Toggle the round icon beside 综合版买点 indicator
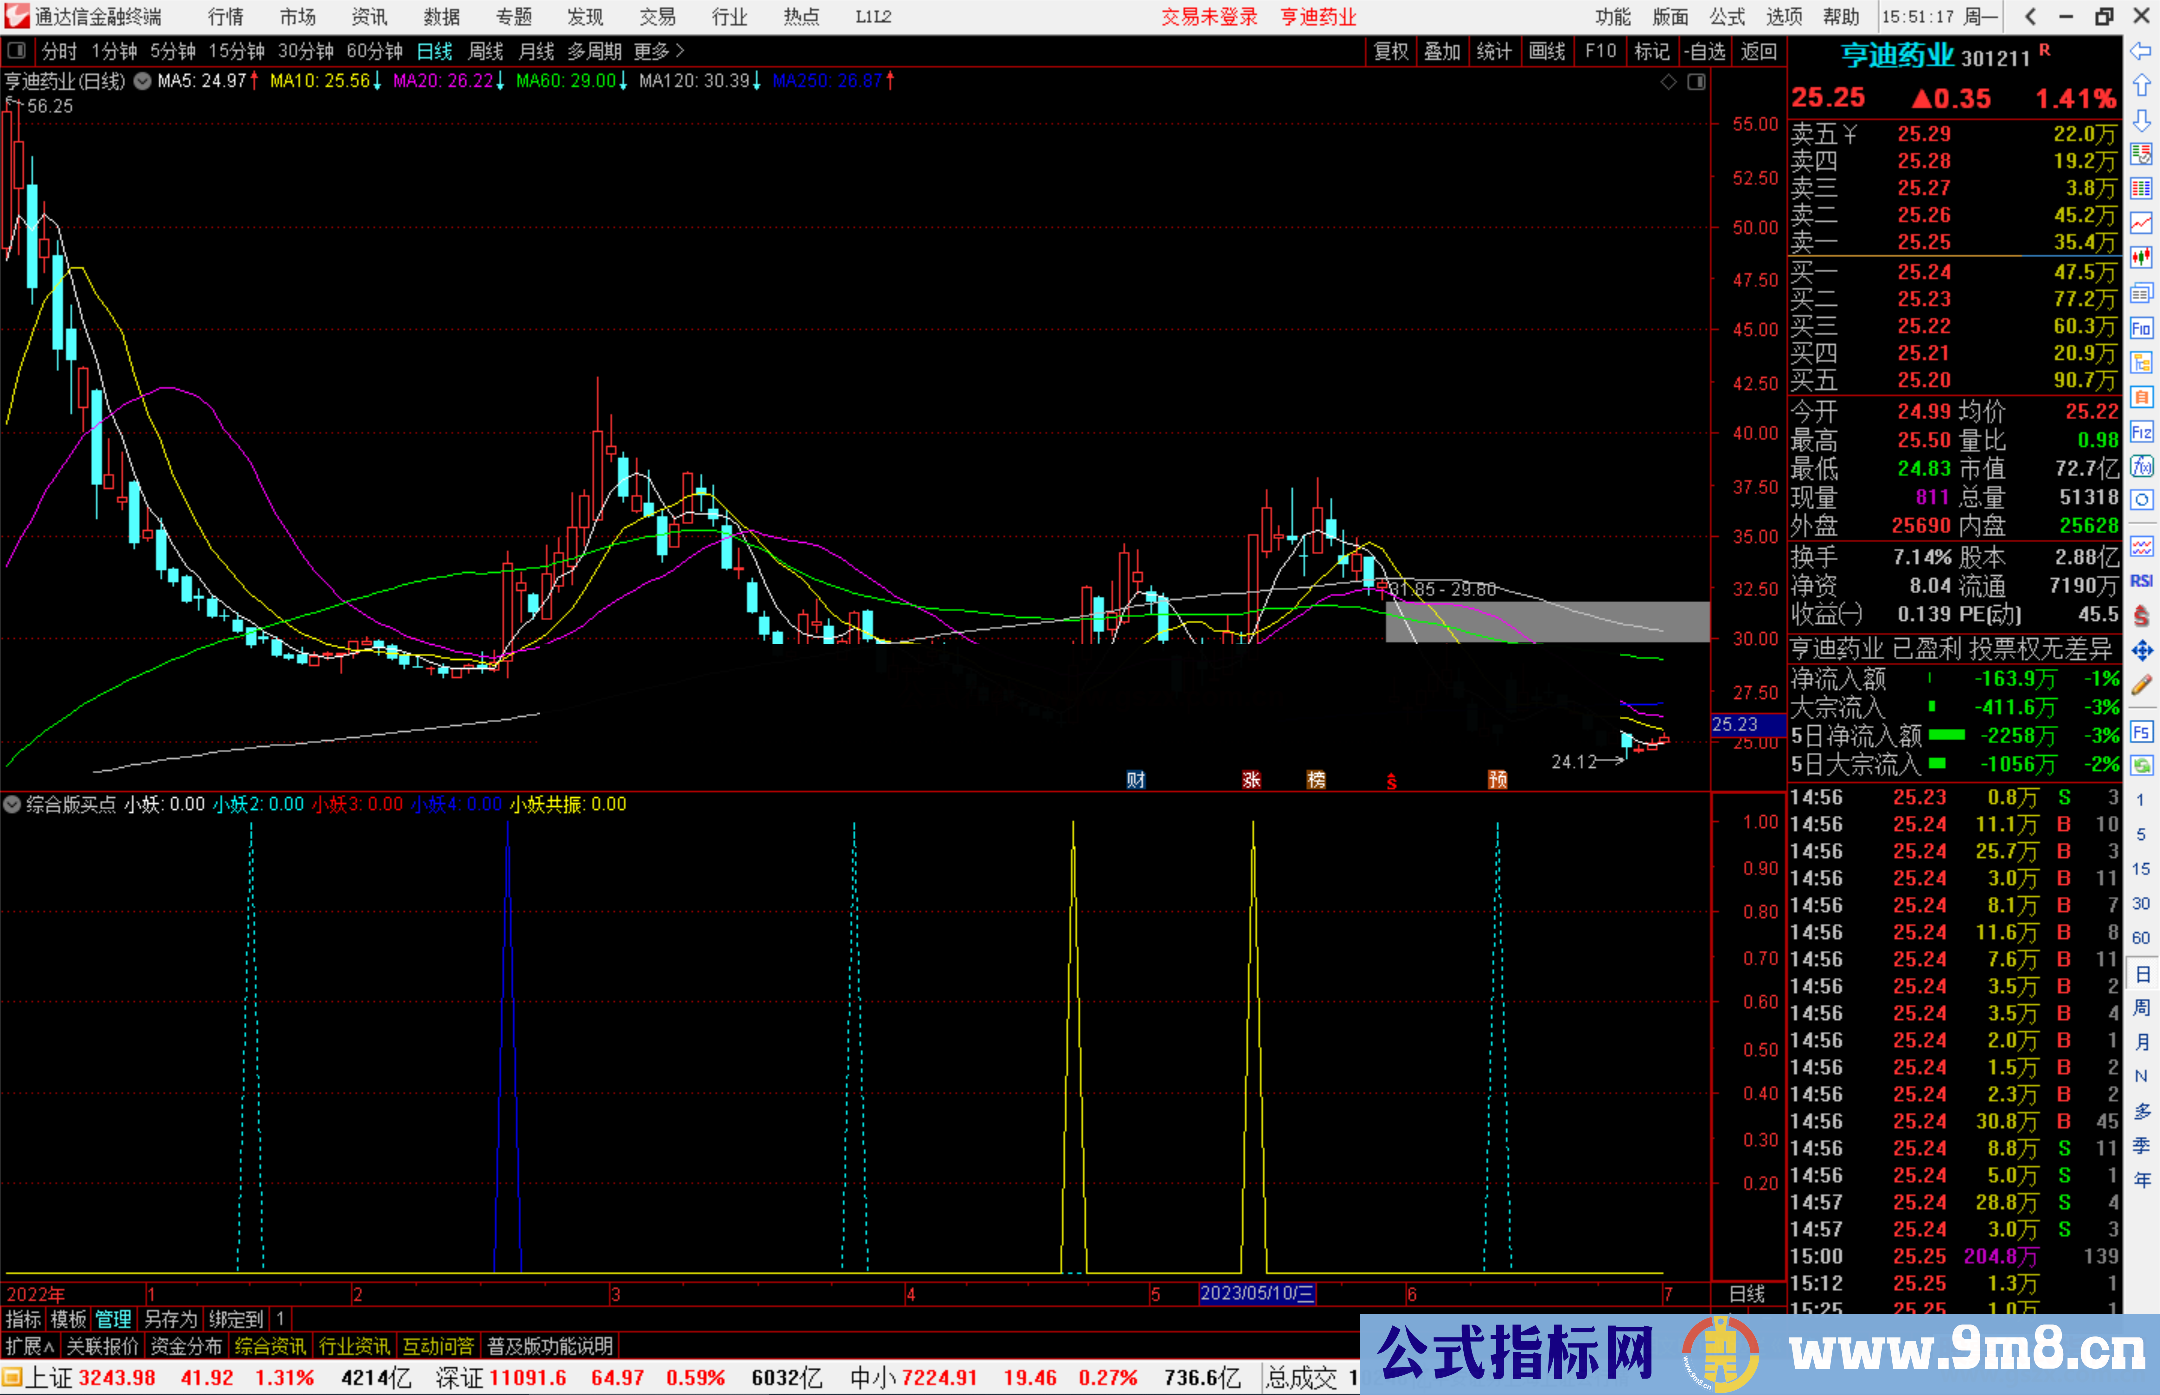Viewport: 2160px width, 1395px height. 12,804
